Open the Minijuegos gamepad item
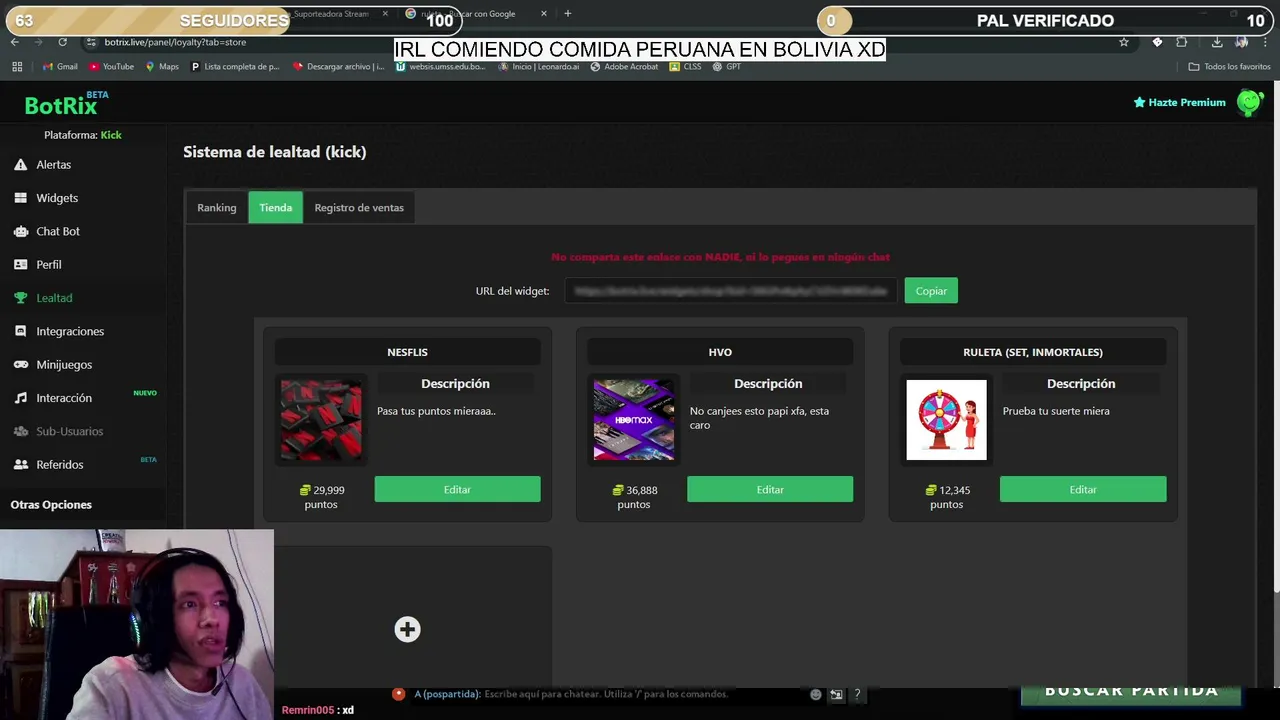 pos(63,365)
